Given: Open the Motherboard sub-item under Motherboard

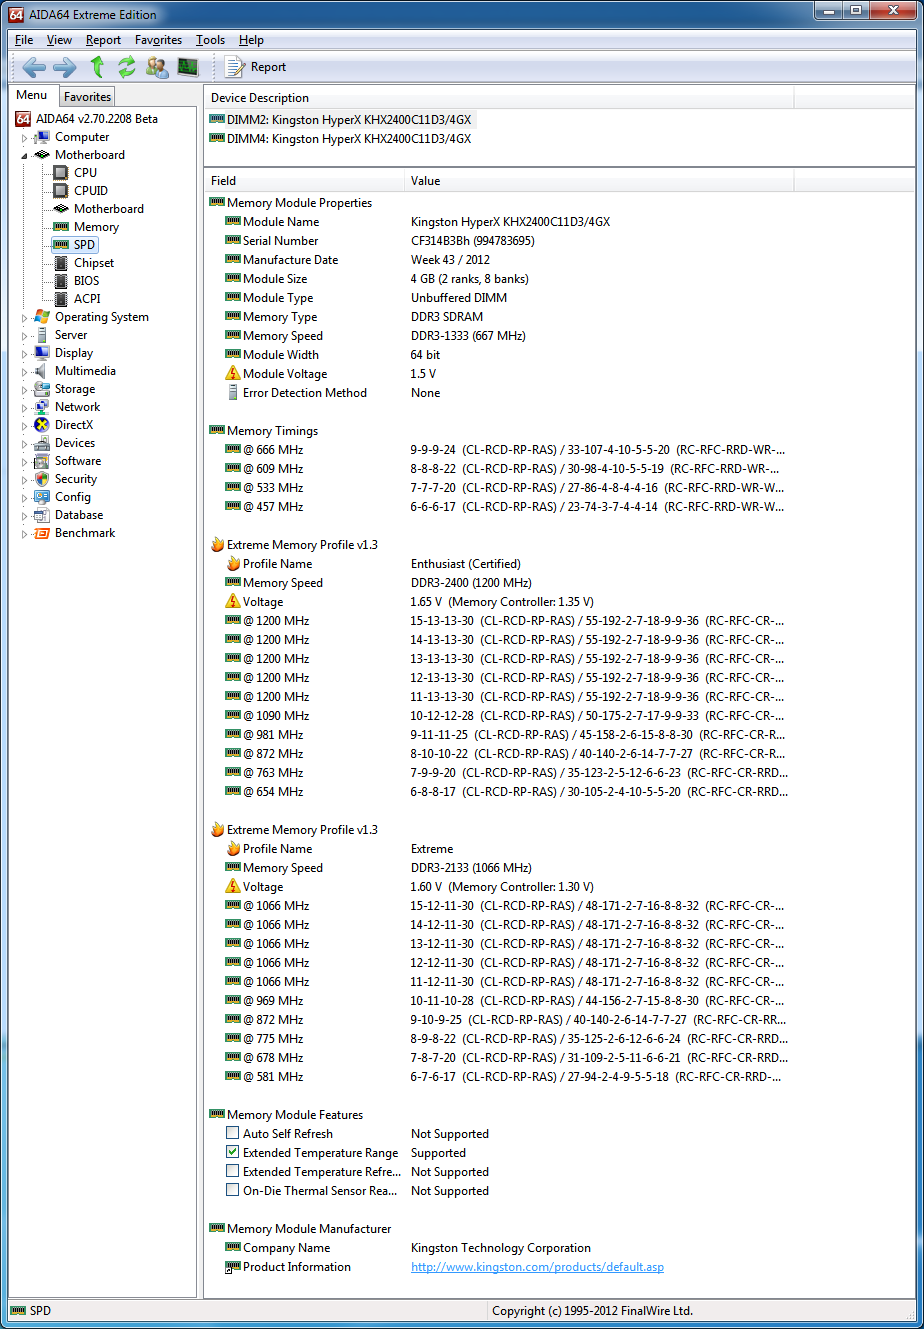Looking at the screenshot, I should (109, 209).
